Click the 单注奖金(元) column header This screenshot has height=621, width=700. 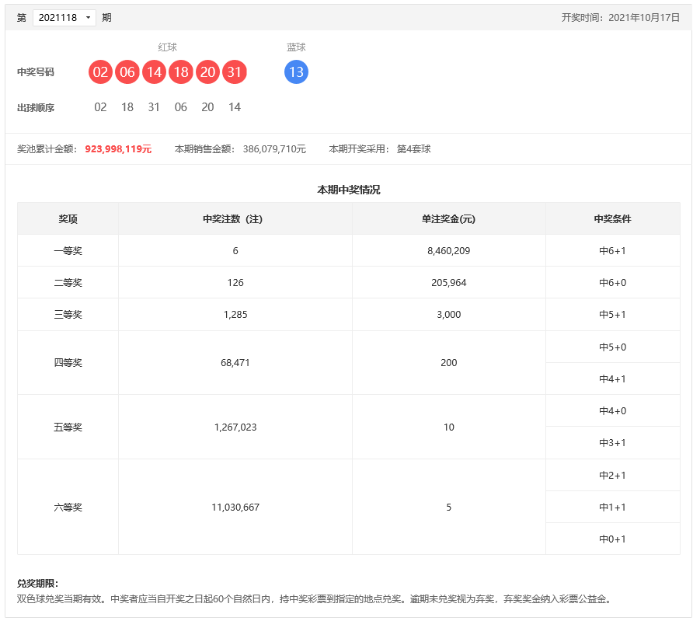449,219
